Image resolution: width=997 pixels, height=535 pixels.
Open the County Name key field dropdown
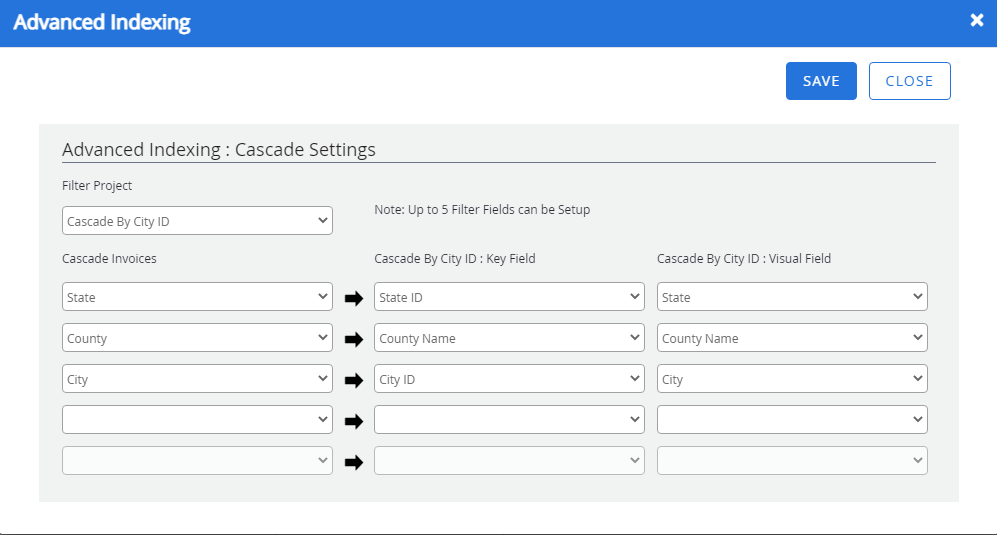tap(509, 338)
